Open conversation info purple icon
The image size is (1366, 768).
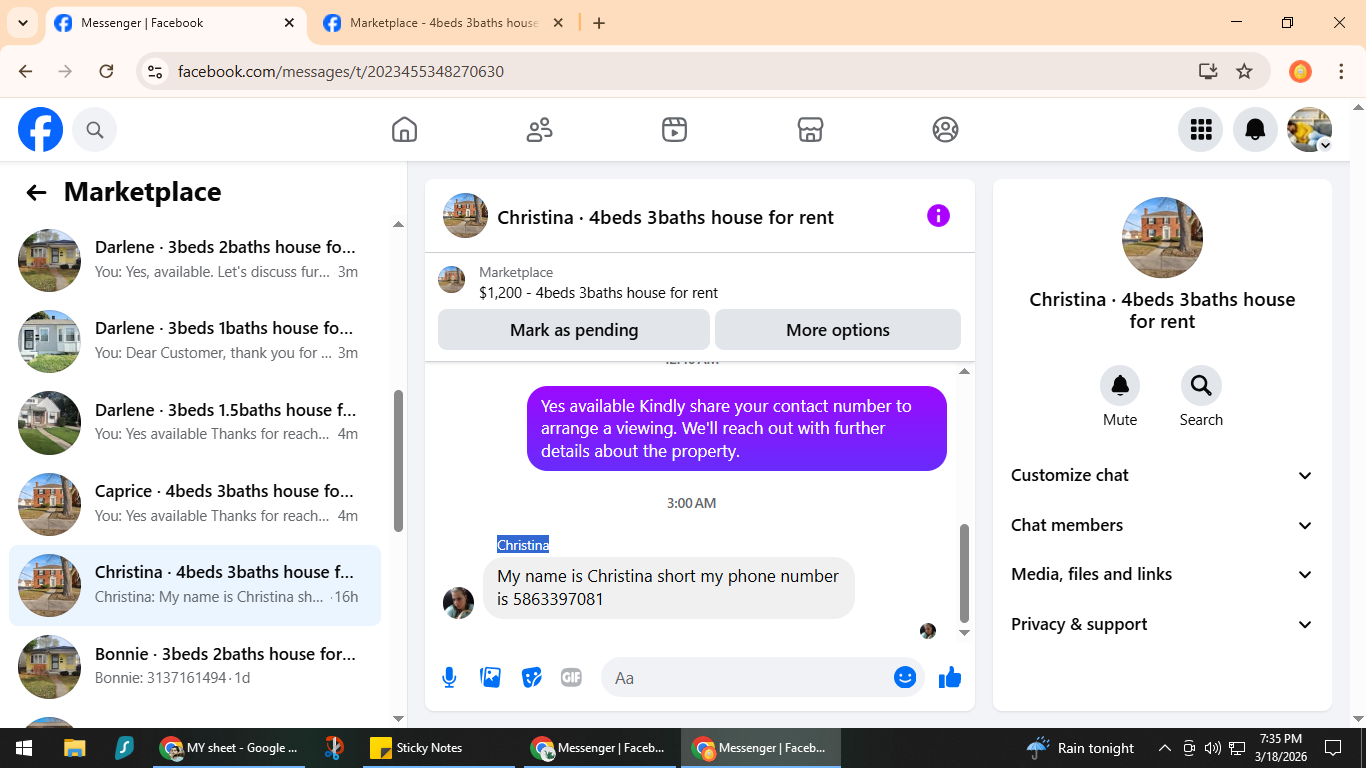click(x=938, y=216)
